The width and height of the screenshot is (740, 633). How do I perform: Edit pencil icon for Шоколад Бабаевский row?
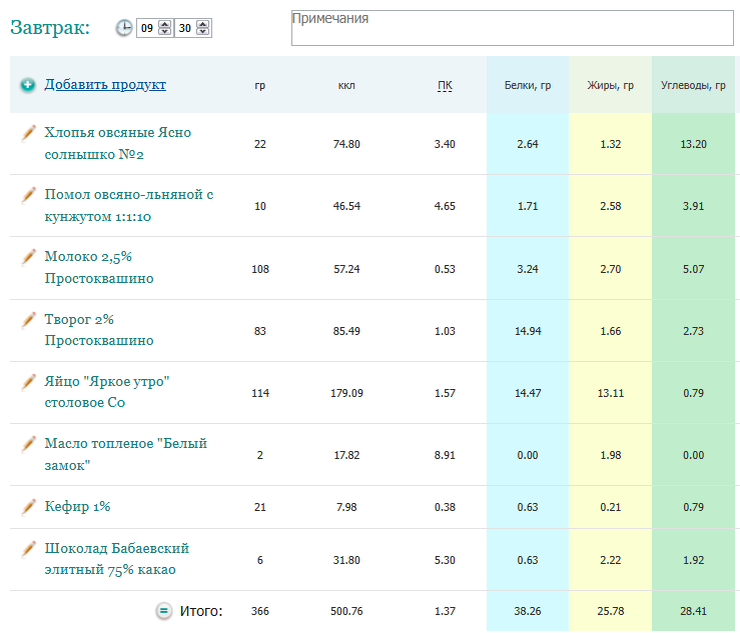click(x=28, y=549)
